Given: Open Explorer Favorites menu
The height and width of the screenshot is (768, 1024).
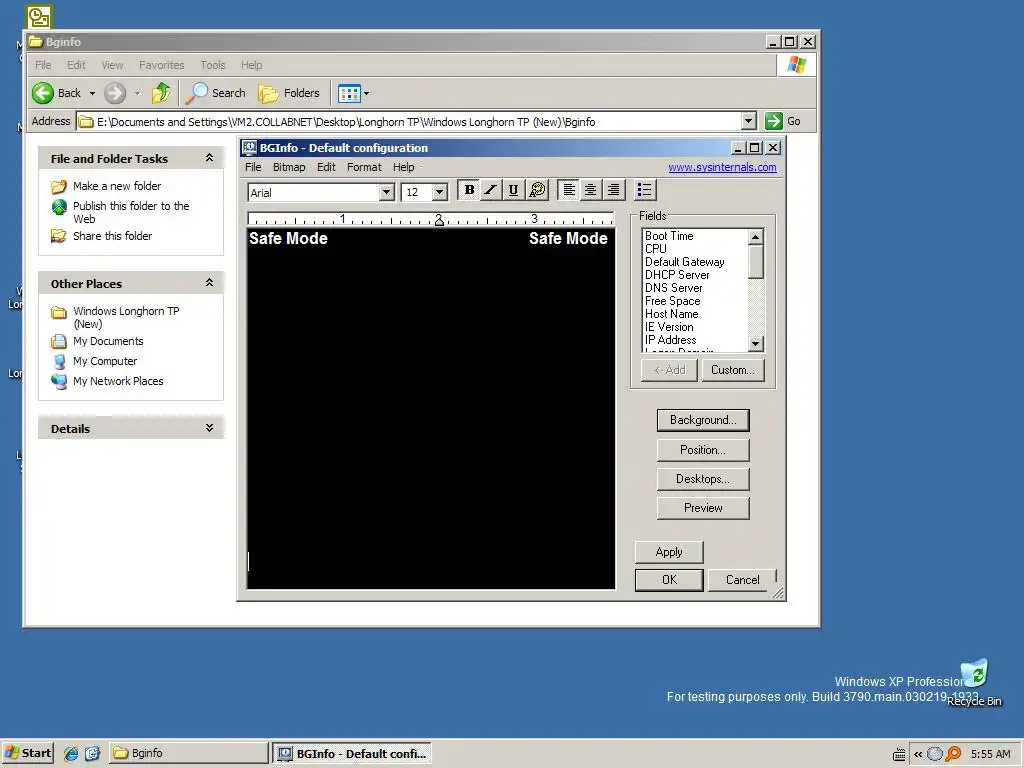Looking at the screenshot, I should (x=161, y=65).
